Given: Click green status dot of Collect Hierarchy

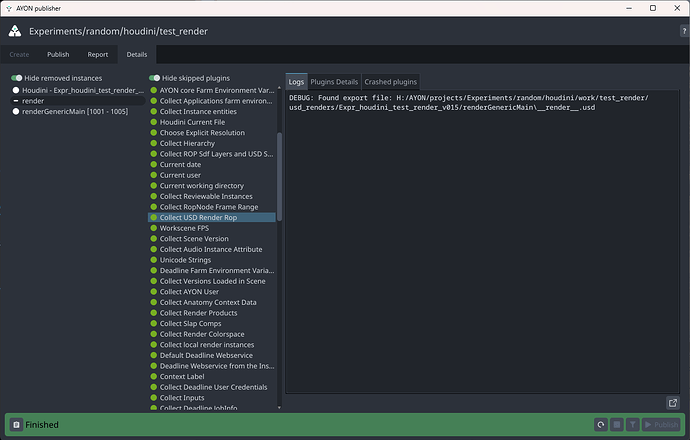Looking at the screenshot, I should (154, 143).
